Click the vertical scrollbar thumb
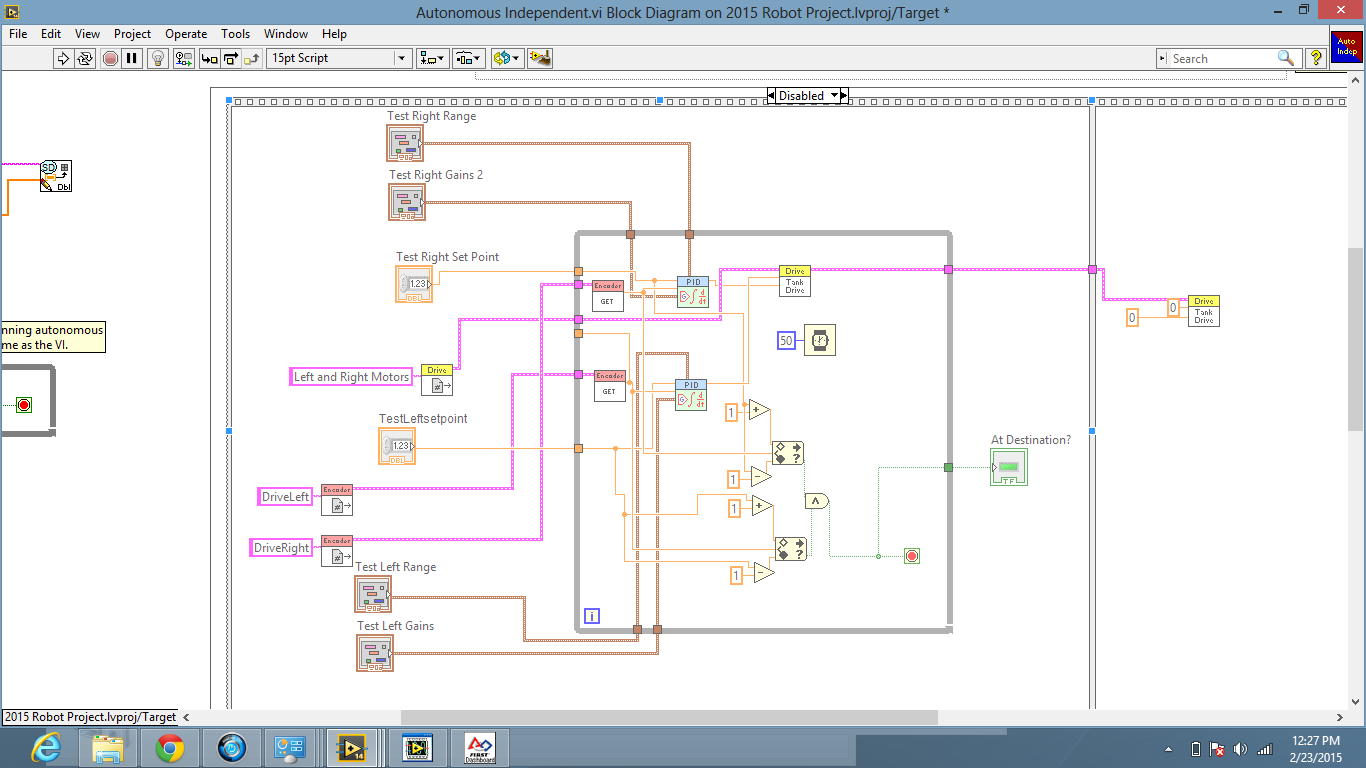 [1355, 339]
